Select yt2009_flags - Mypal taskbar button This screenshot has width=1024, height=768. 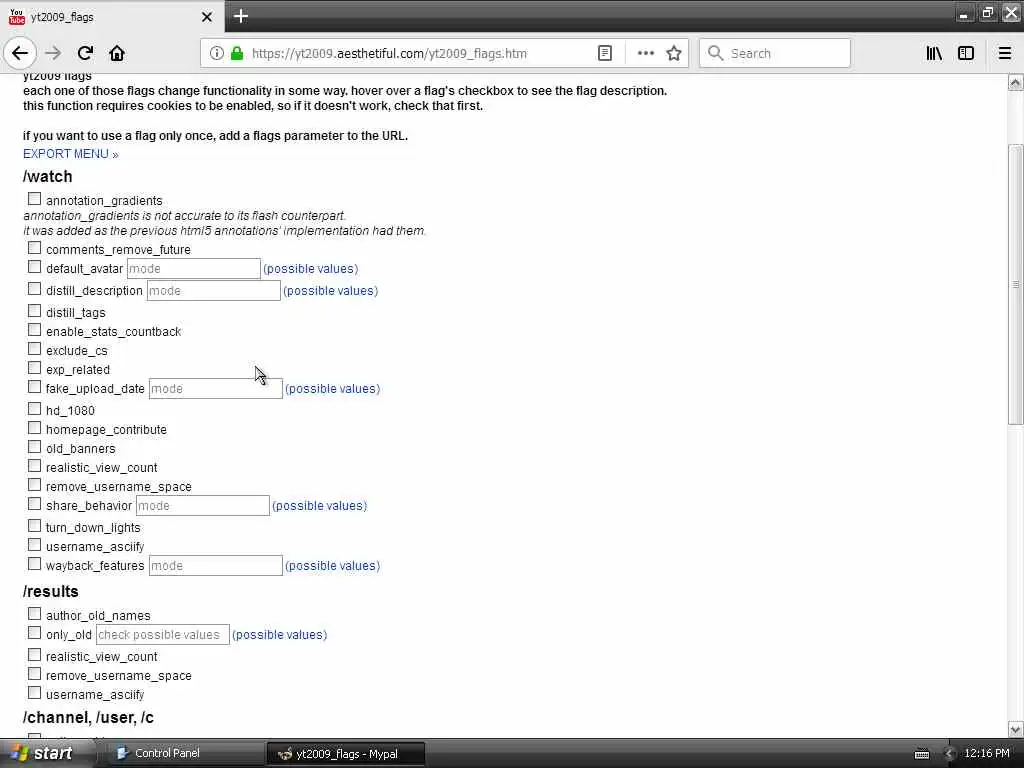(x=346, y=754)
